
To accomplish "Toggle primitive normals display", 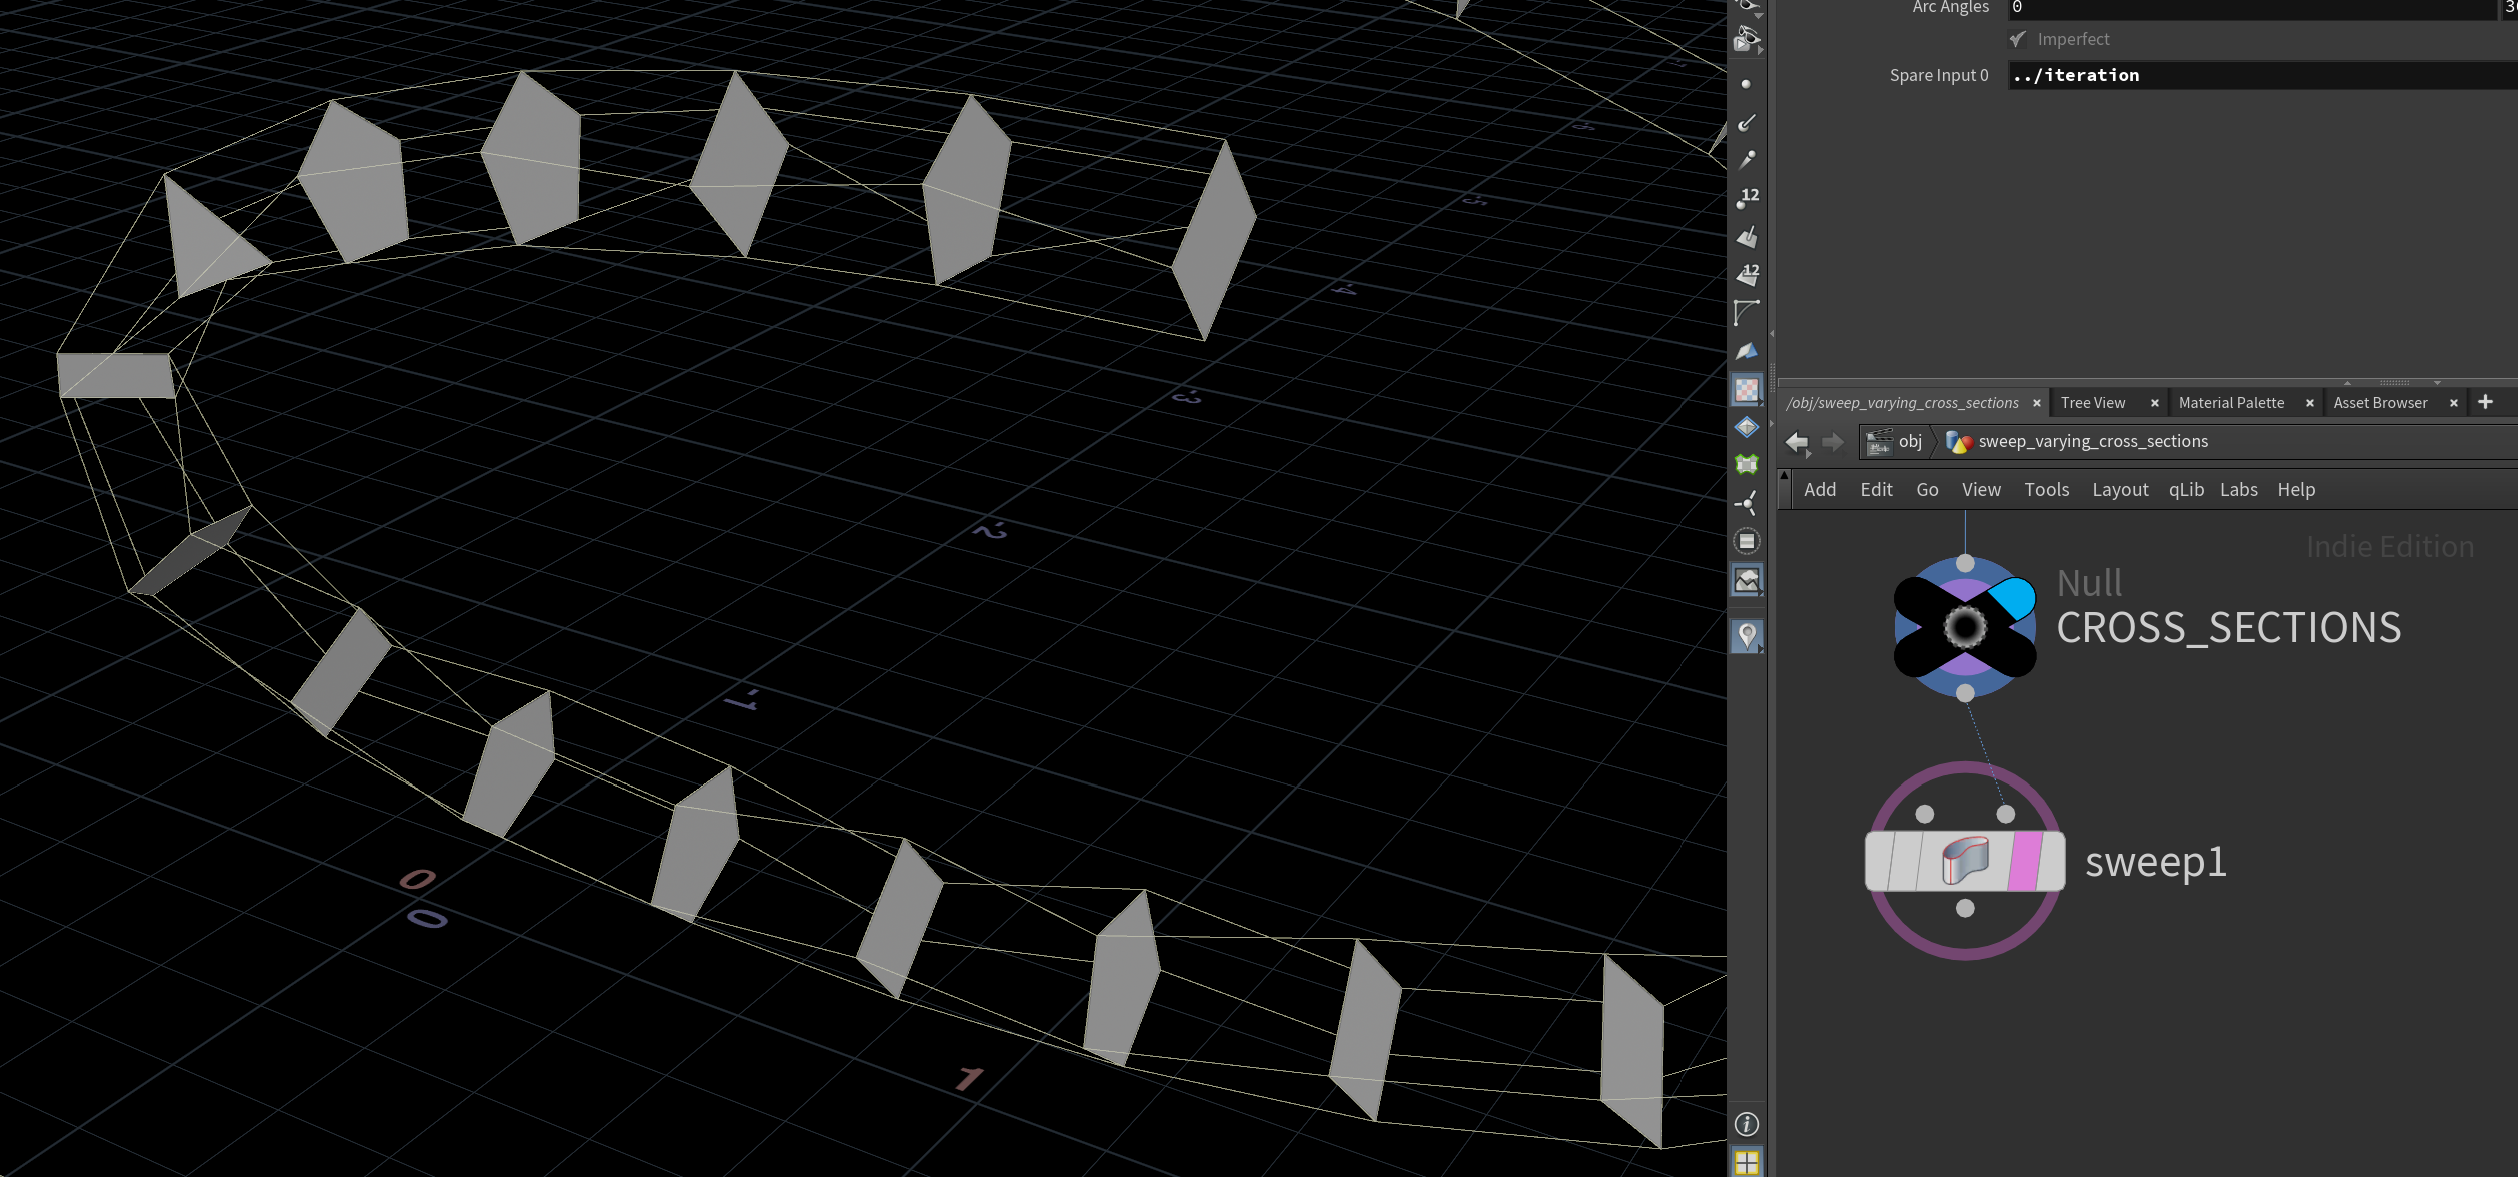I will click(x=1746, y=237).
